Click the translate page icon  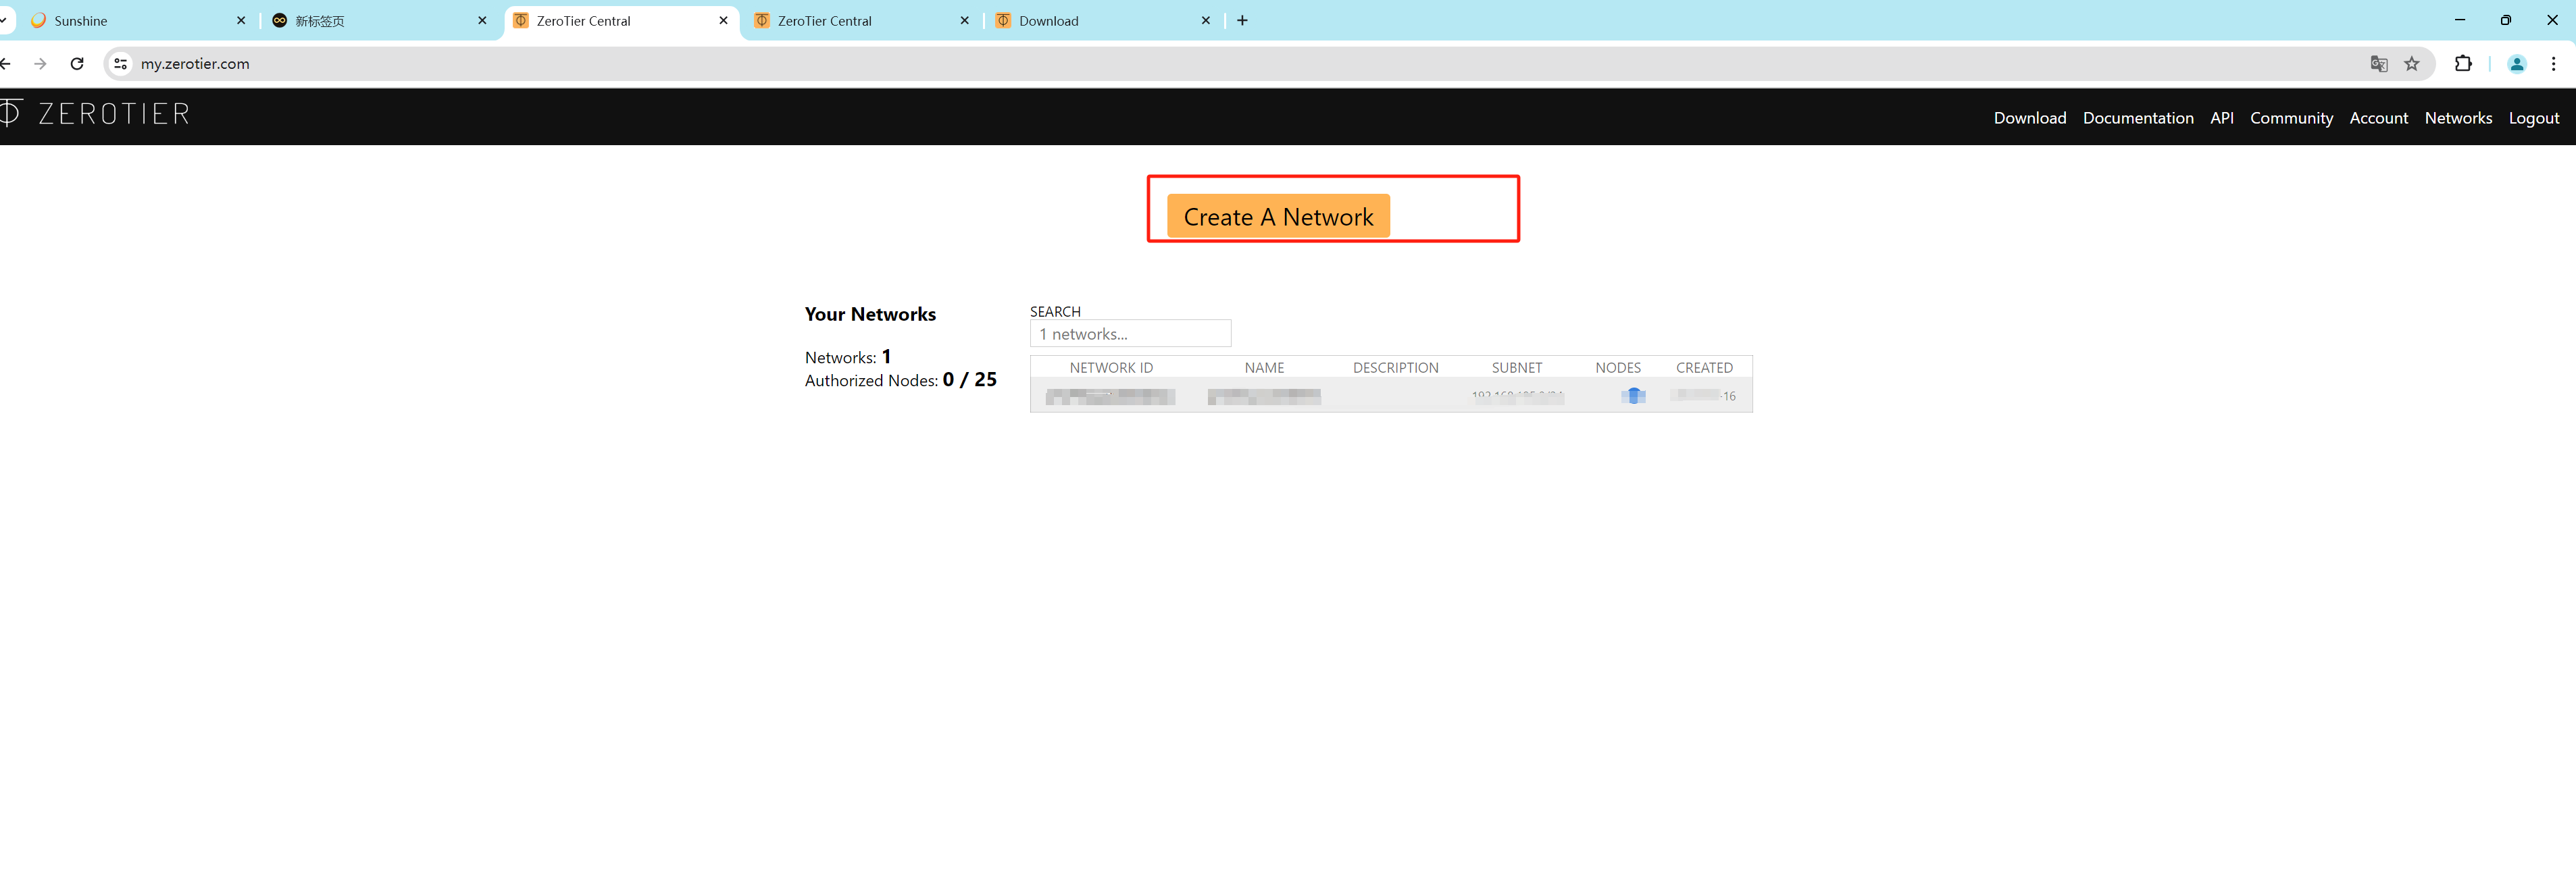pos(2378,63)
